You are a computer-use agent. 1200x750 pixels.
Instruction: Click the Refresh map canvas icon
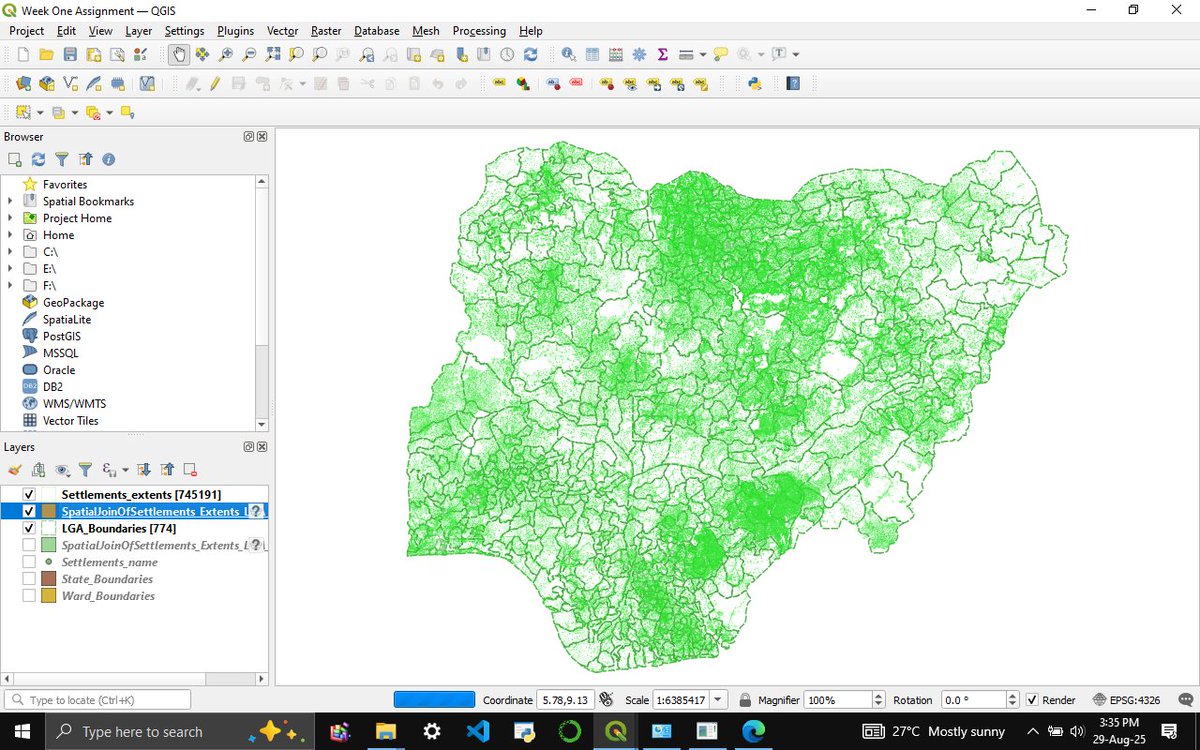click(x=531, y=55)
